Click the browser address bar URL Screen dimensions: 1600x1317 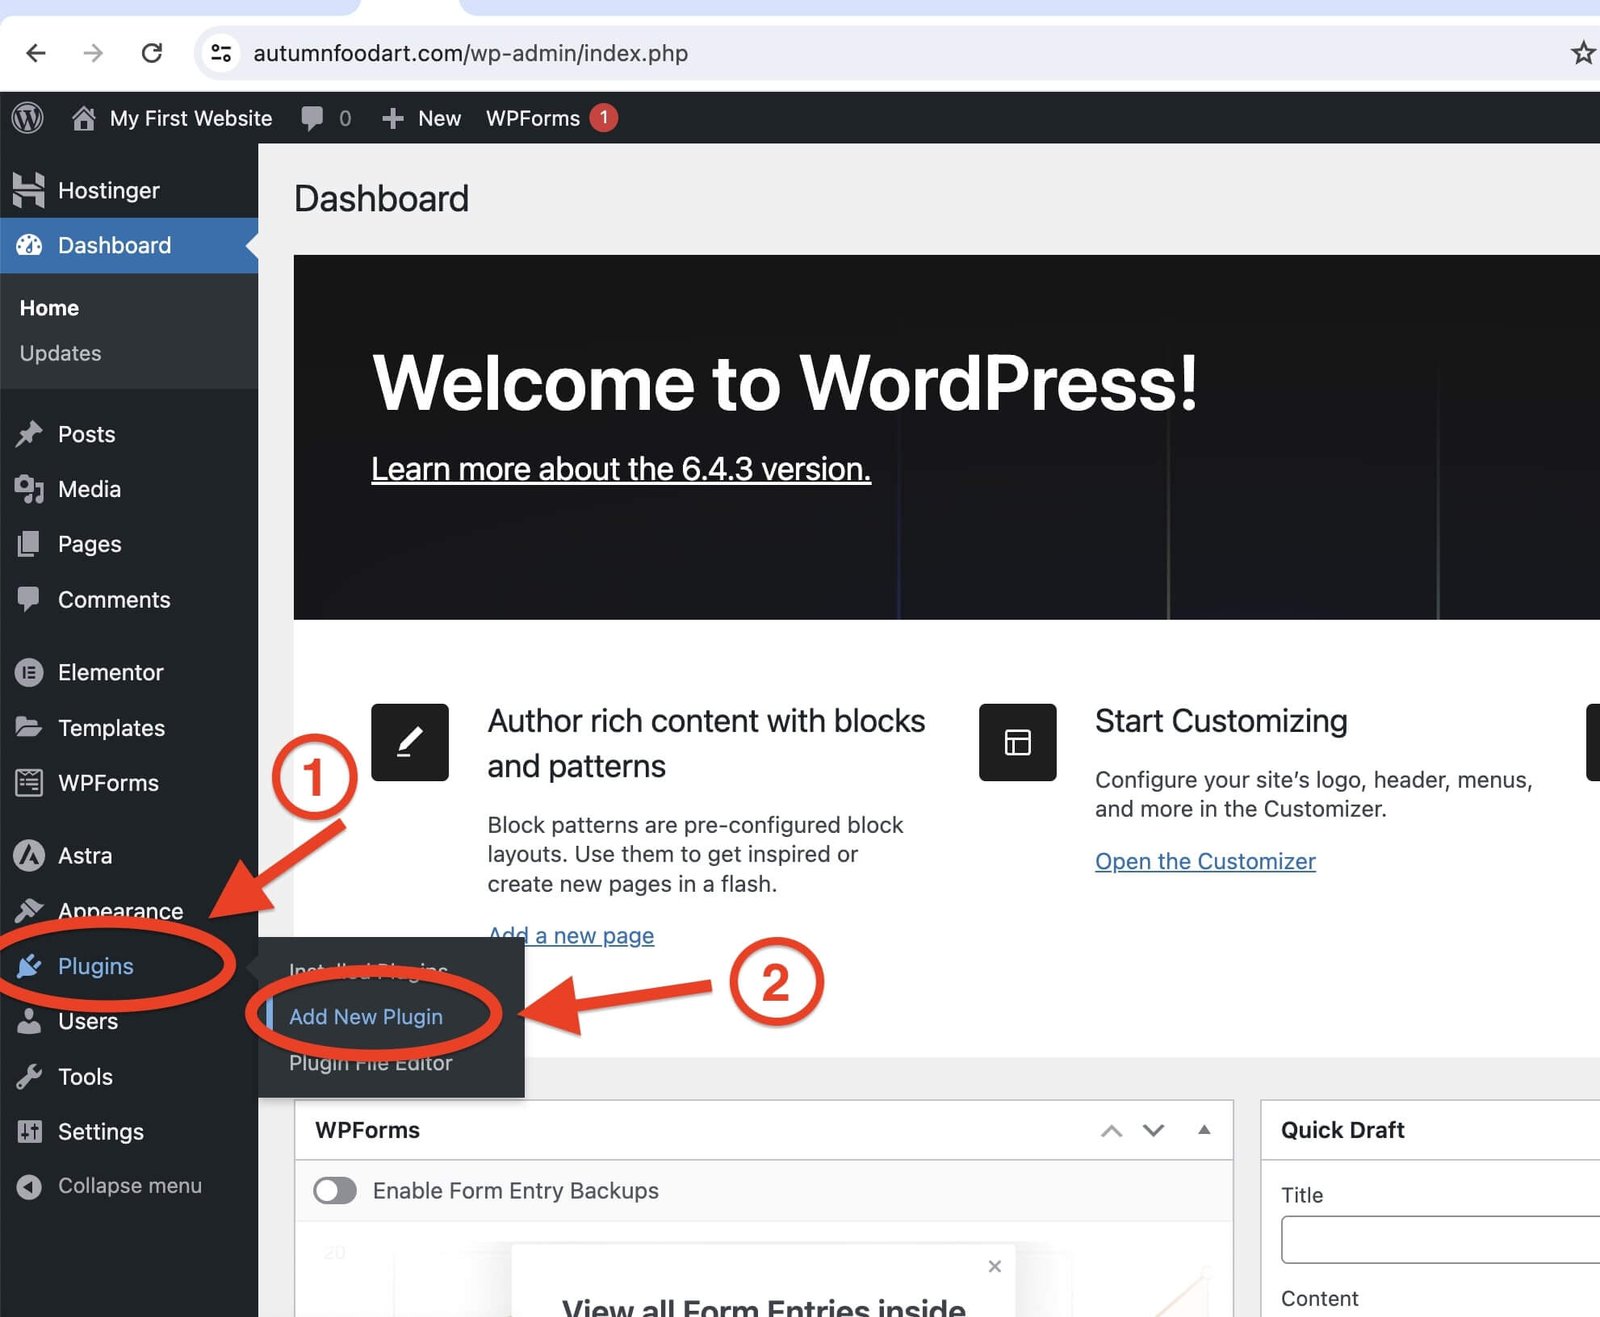point(470,53)
